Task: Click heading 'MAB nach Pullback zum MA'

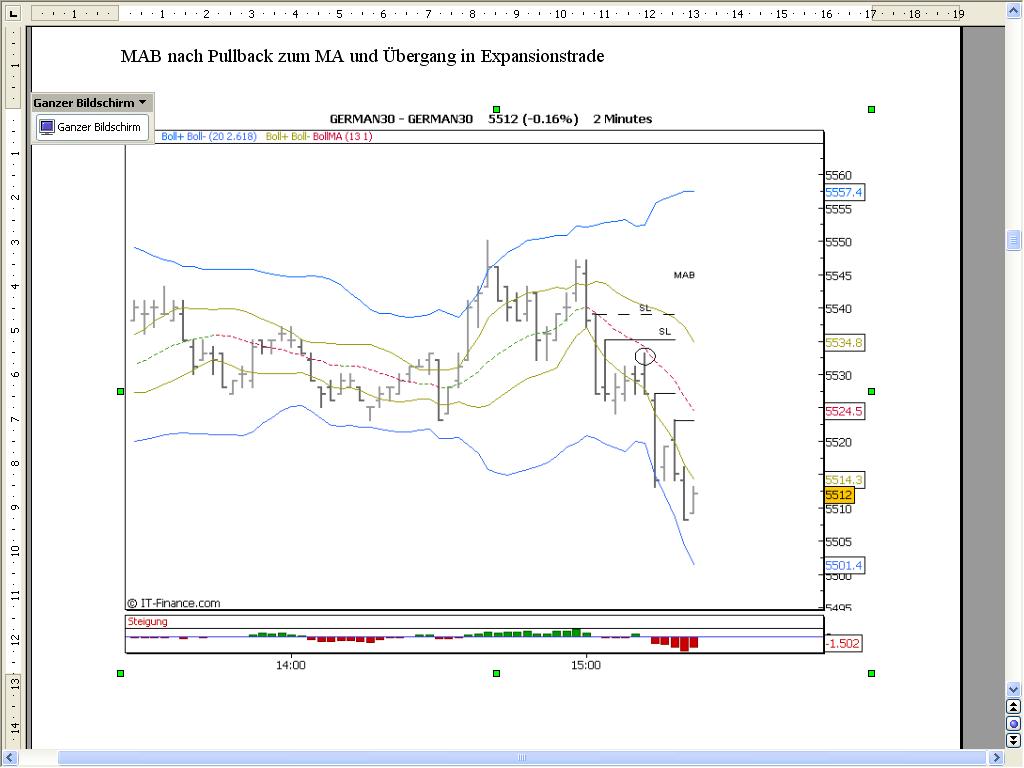Action: coord(232,56)
